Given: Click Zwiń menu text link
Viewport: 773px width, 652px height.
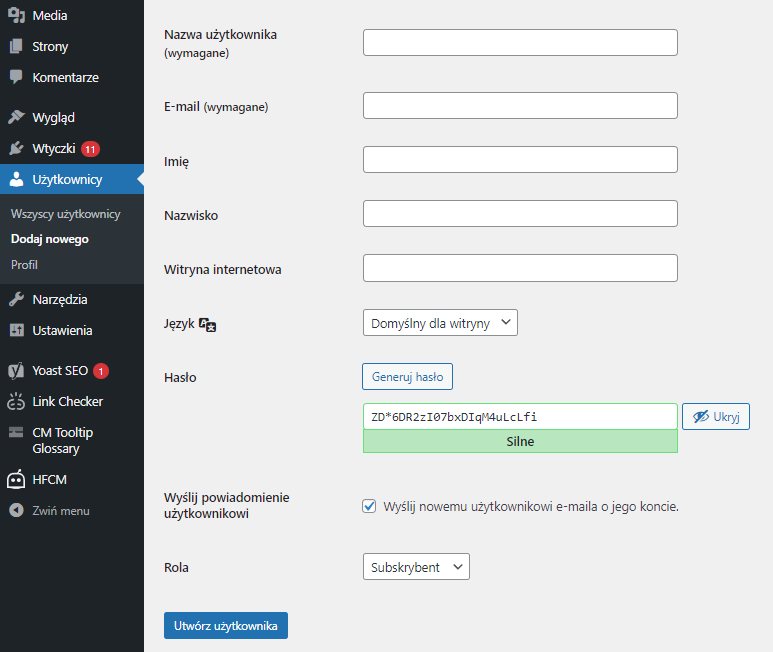Looking at the screenshot, I should [61, 511].
